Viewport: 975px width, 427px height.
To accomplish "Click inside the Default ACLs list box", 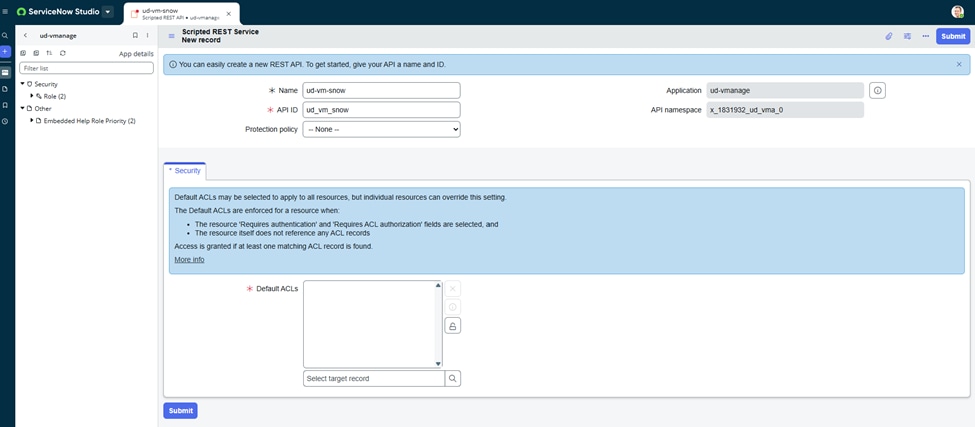I will tap(372, 324).
